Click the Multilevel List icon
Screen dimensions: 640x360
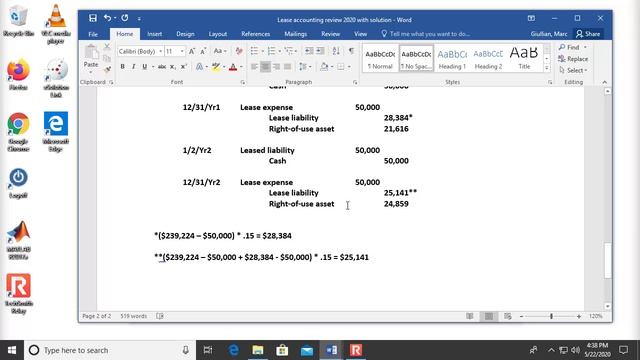[289, 51]
